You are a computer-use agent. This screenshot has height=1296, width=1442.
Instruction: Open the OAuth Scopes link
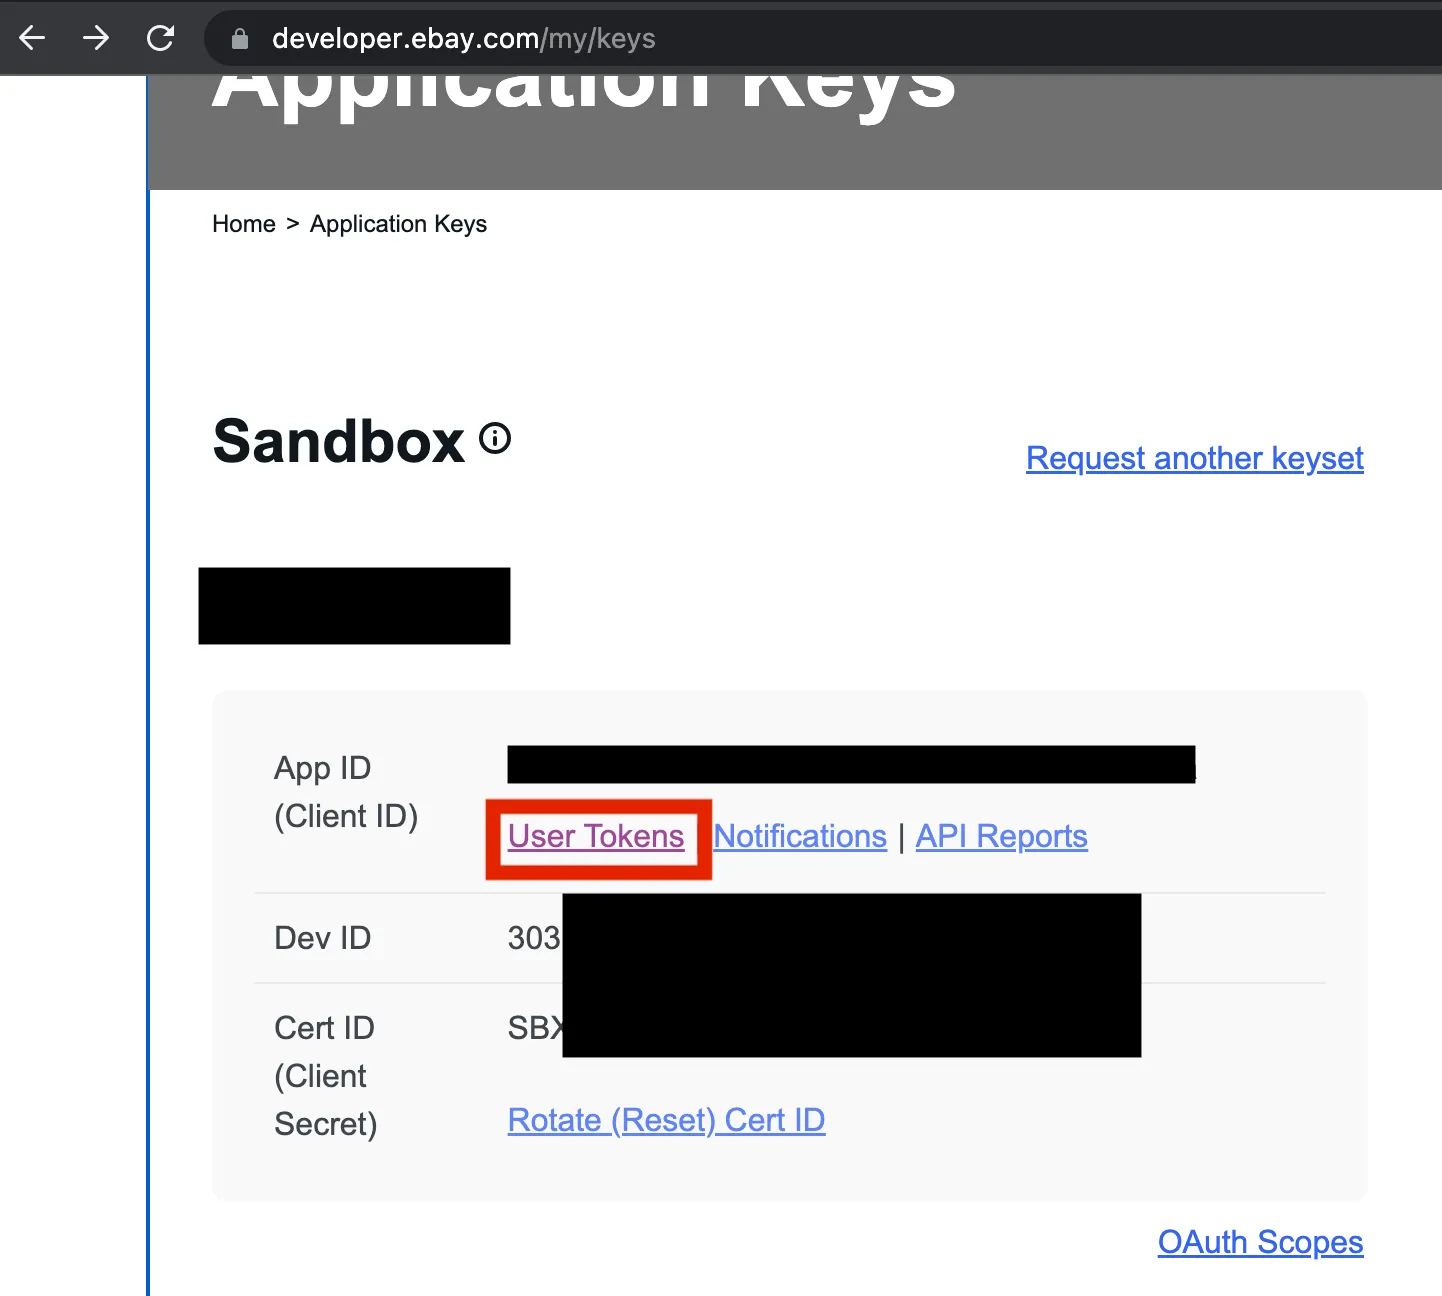[x=1261, y=1242]
